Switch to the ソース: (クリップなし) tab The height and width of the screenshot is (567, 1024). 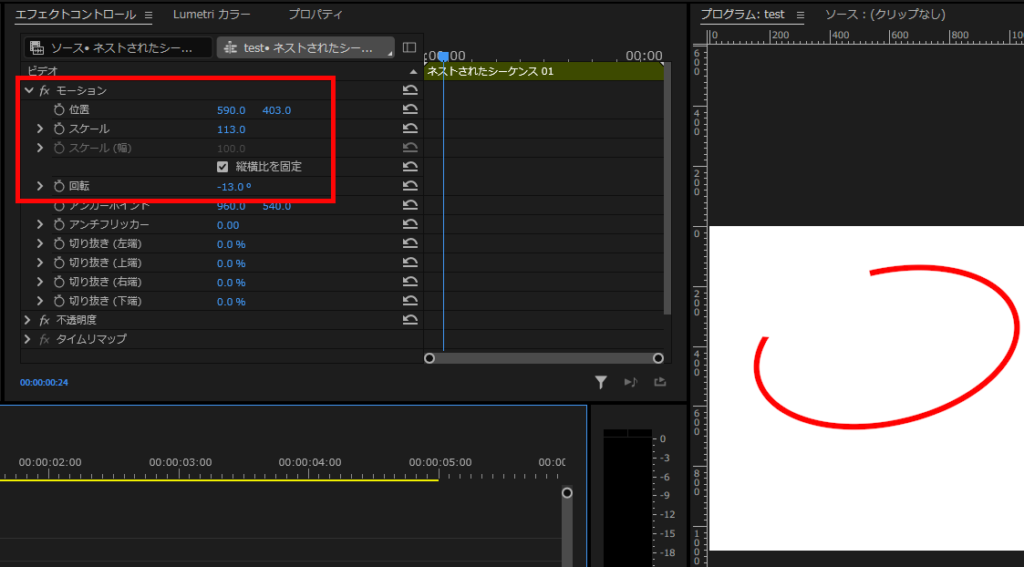click(x=885, y=14)
